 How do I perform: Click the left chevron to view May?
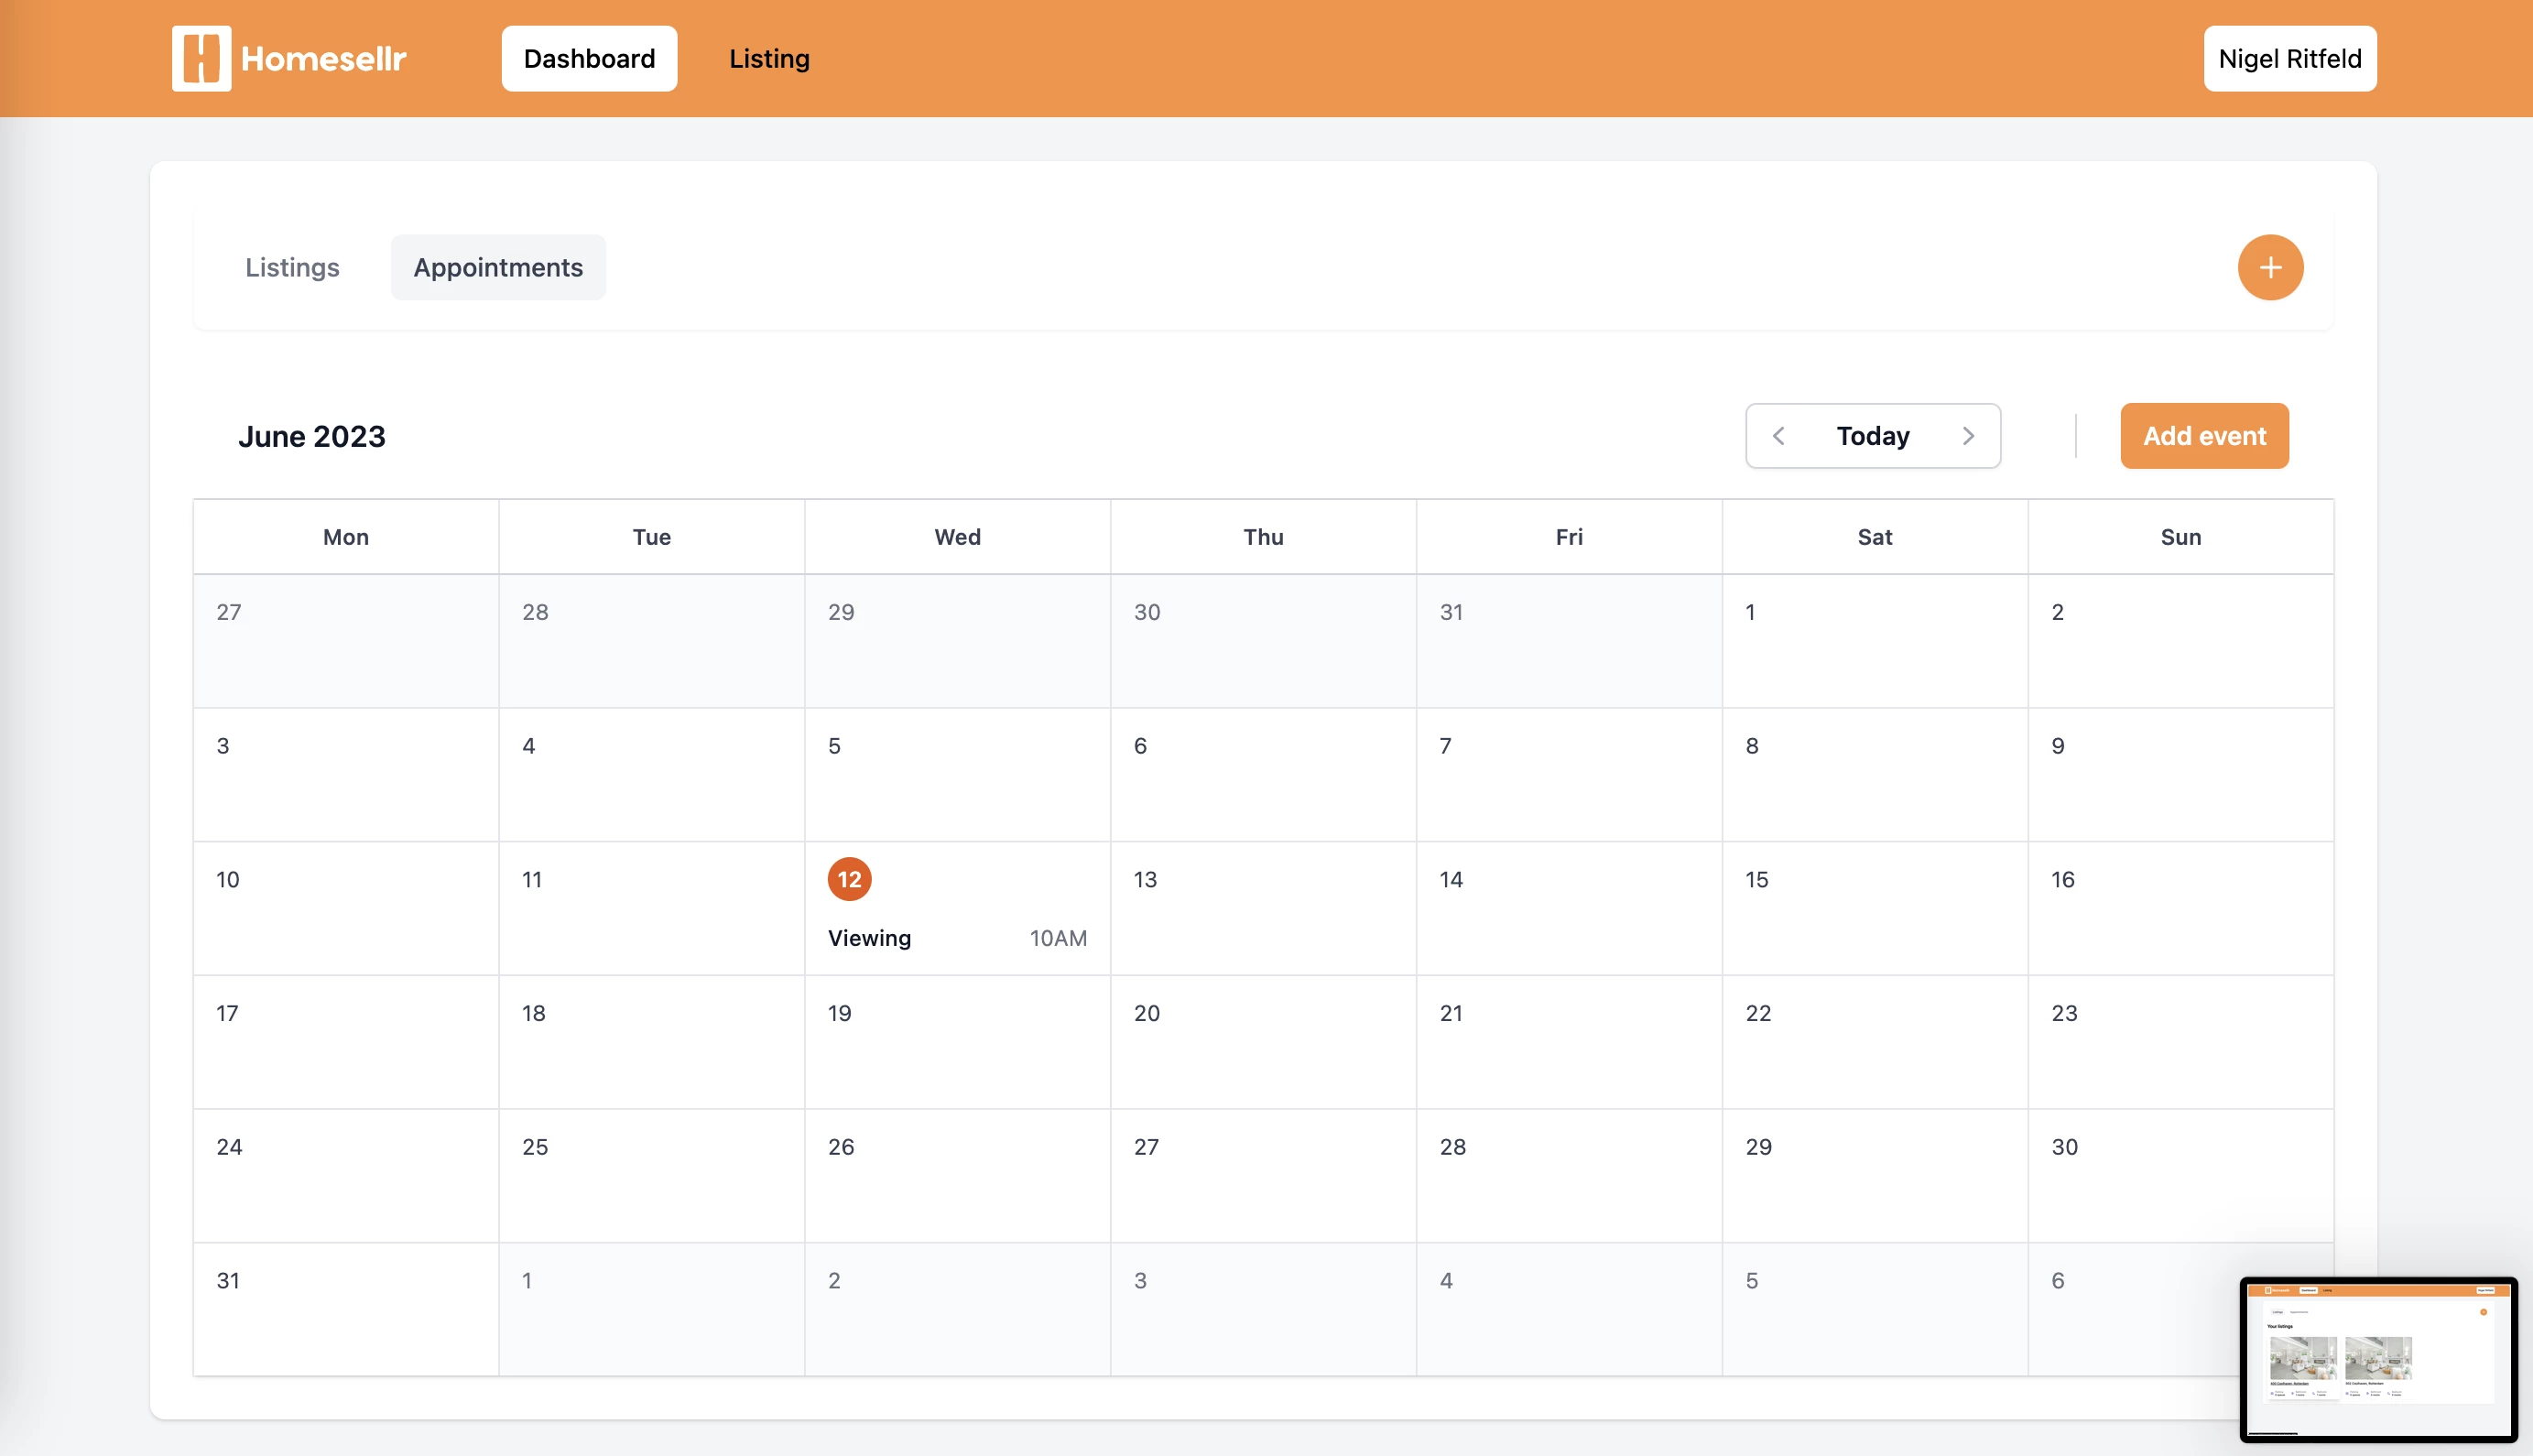click(x=1780, y=436)
